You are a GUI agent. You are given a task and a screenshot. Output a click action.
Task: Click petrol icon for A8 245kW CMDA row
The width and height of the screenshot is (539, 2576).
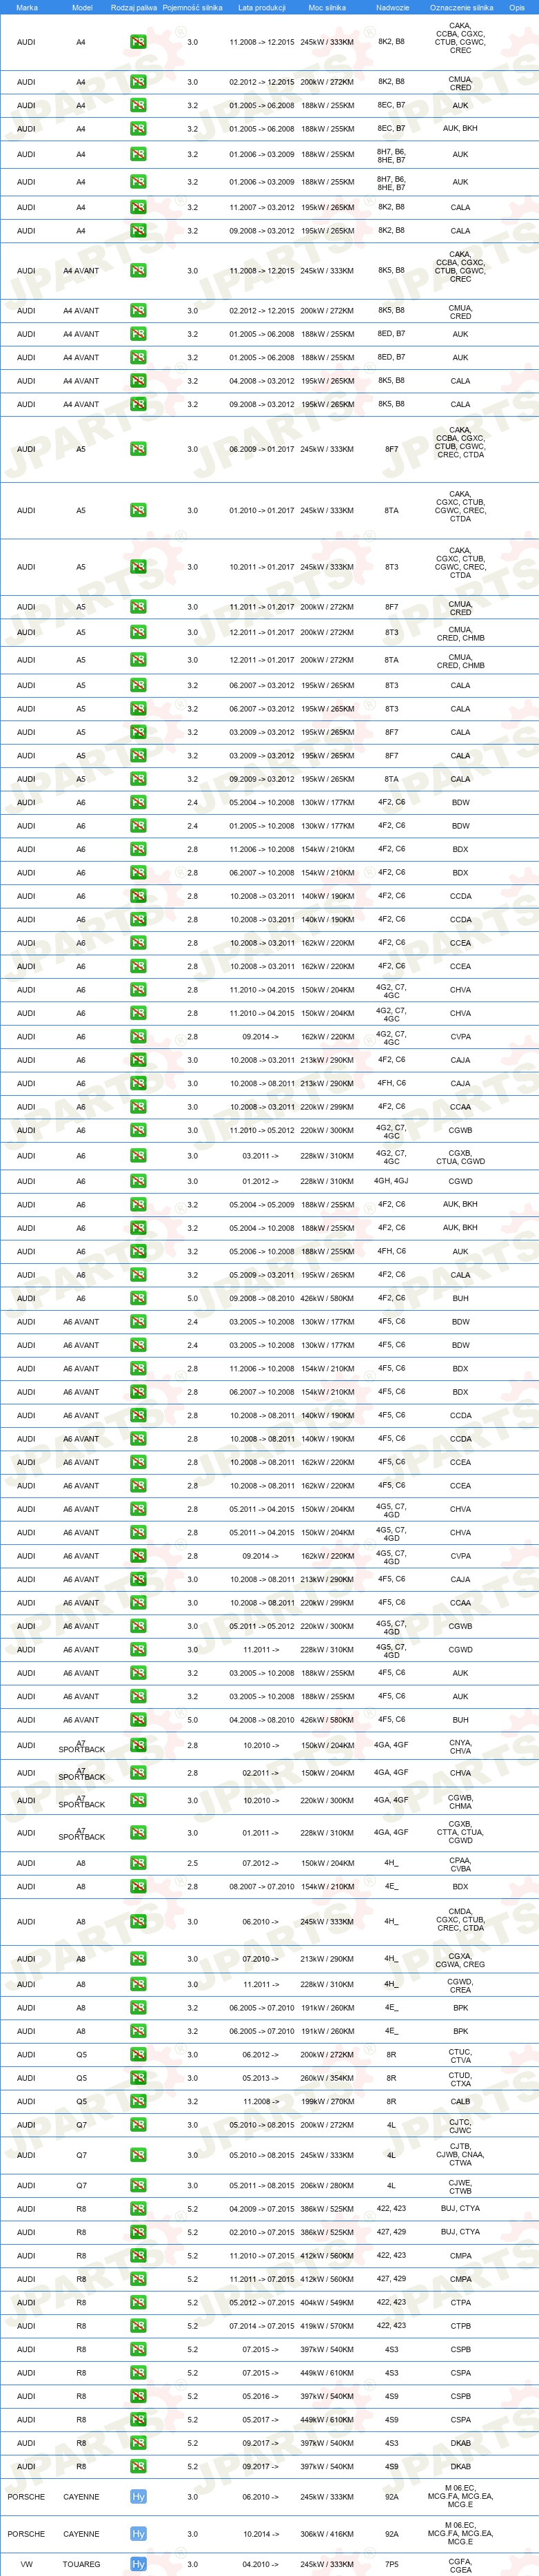pos(138,1922)
